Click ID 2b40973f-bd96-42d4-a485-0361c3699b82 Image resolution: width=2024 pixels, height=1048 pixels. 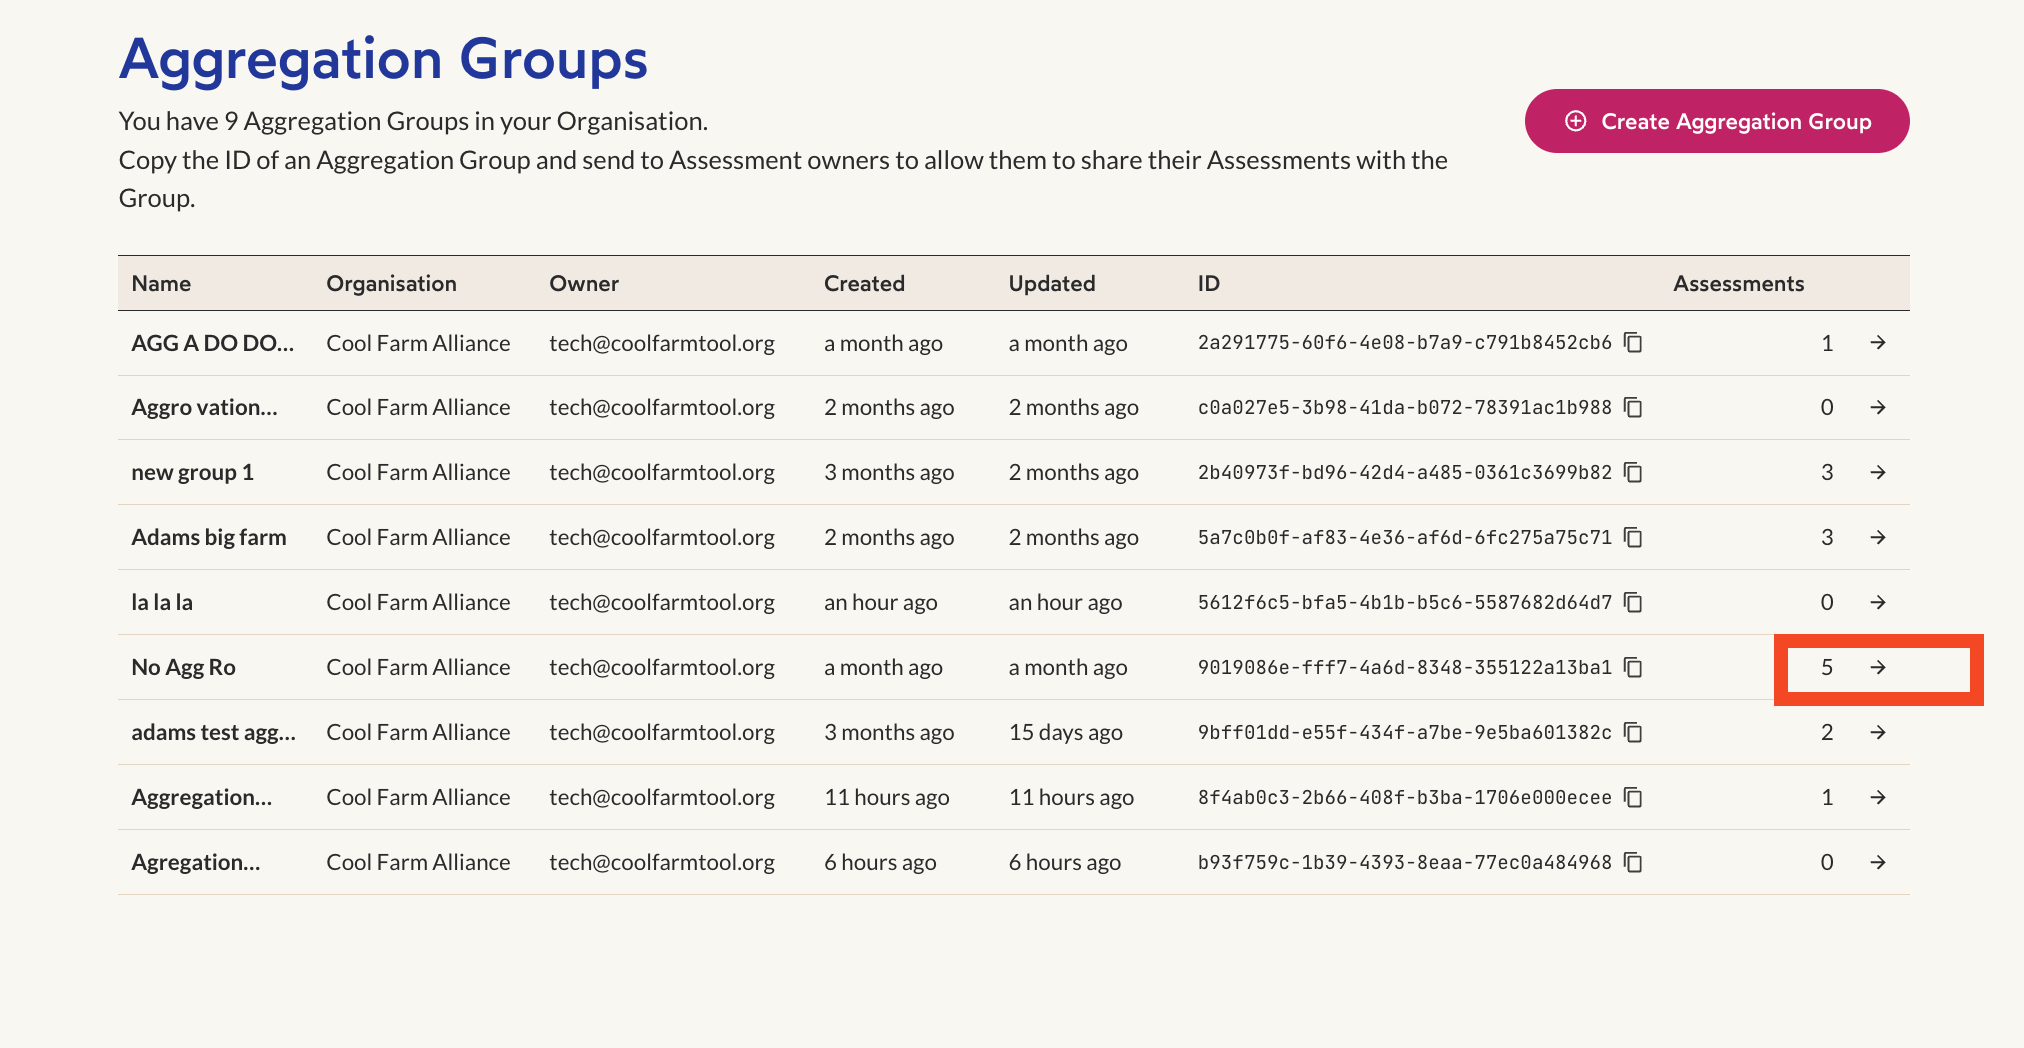pyautogui.click(x=1405, y=472)
